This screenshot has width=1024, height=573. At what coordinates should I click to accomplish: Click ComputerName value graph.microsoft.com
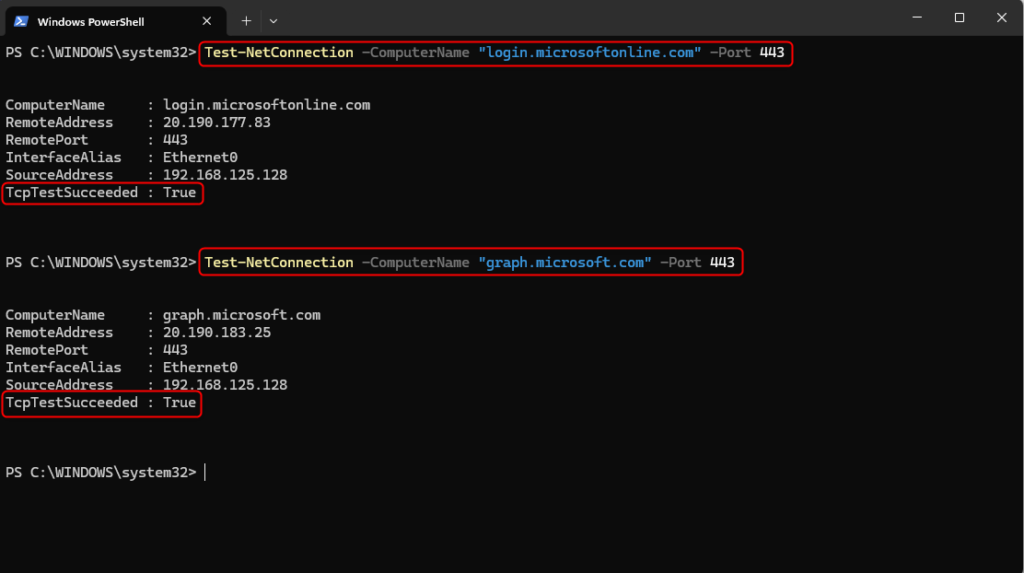point(242,315)
